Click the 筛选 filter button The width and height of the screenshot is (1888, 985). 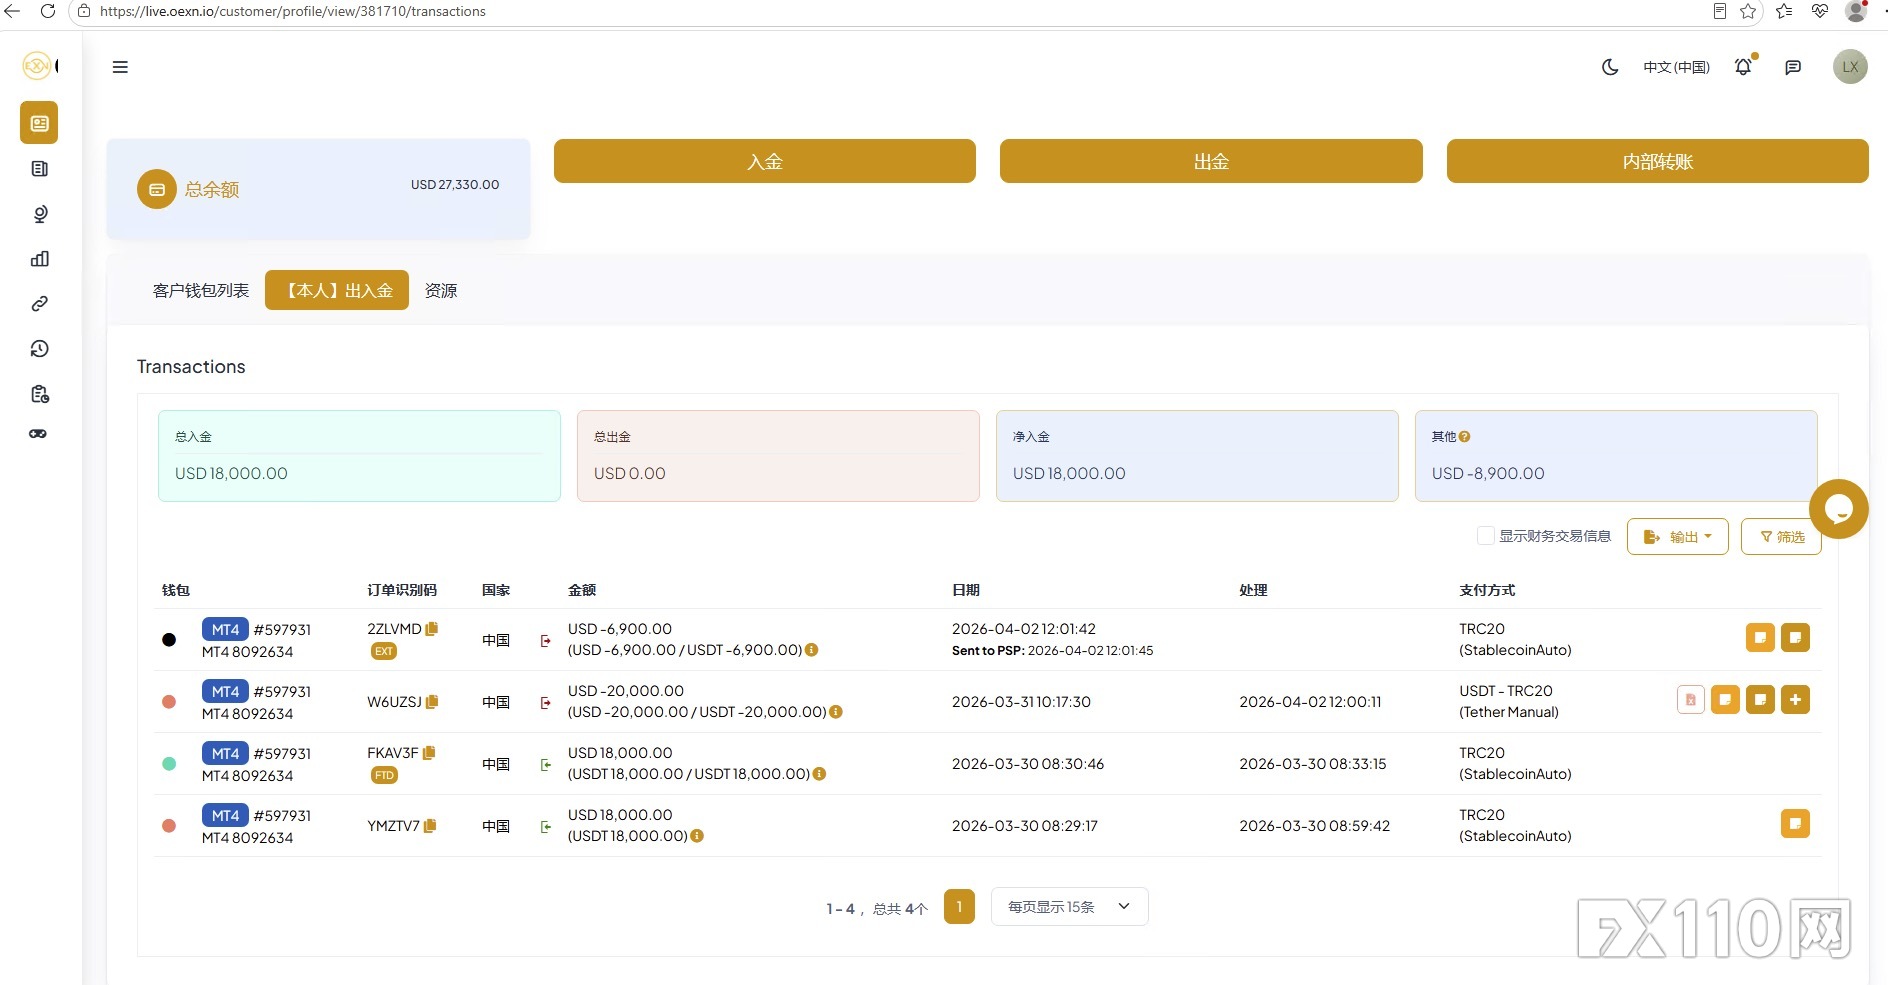coord(1781,537)
